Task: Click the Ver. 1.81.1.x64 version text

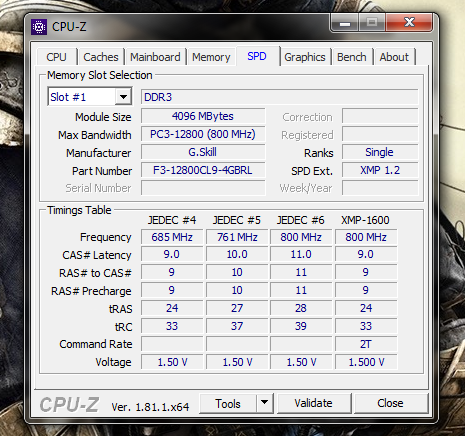Action: [x=150, y=407]
